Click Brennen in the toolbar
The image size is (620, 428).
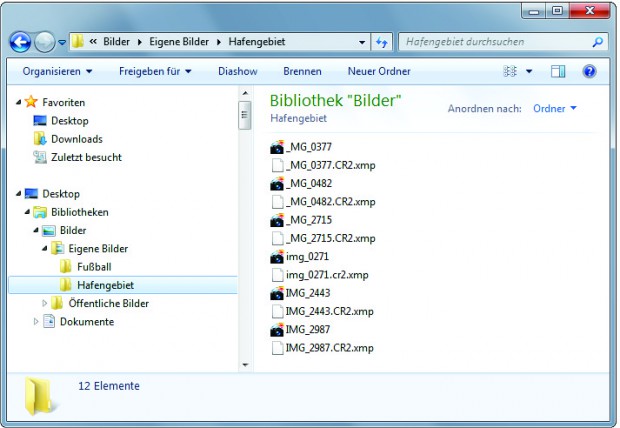tap(302, 72)
